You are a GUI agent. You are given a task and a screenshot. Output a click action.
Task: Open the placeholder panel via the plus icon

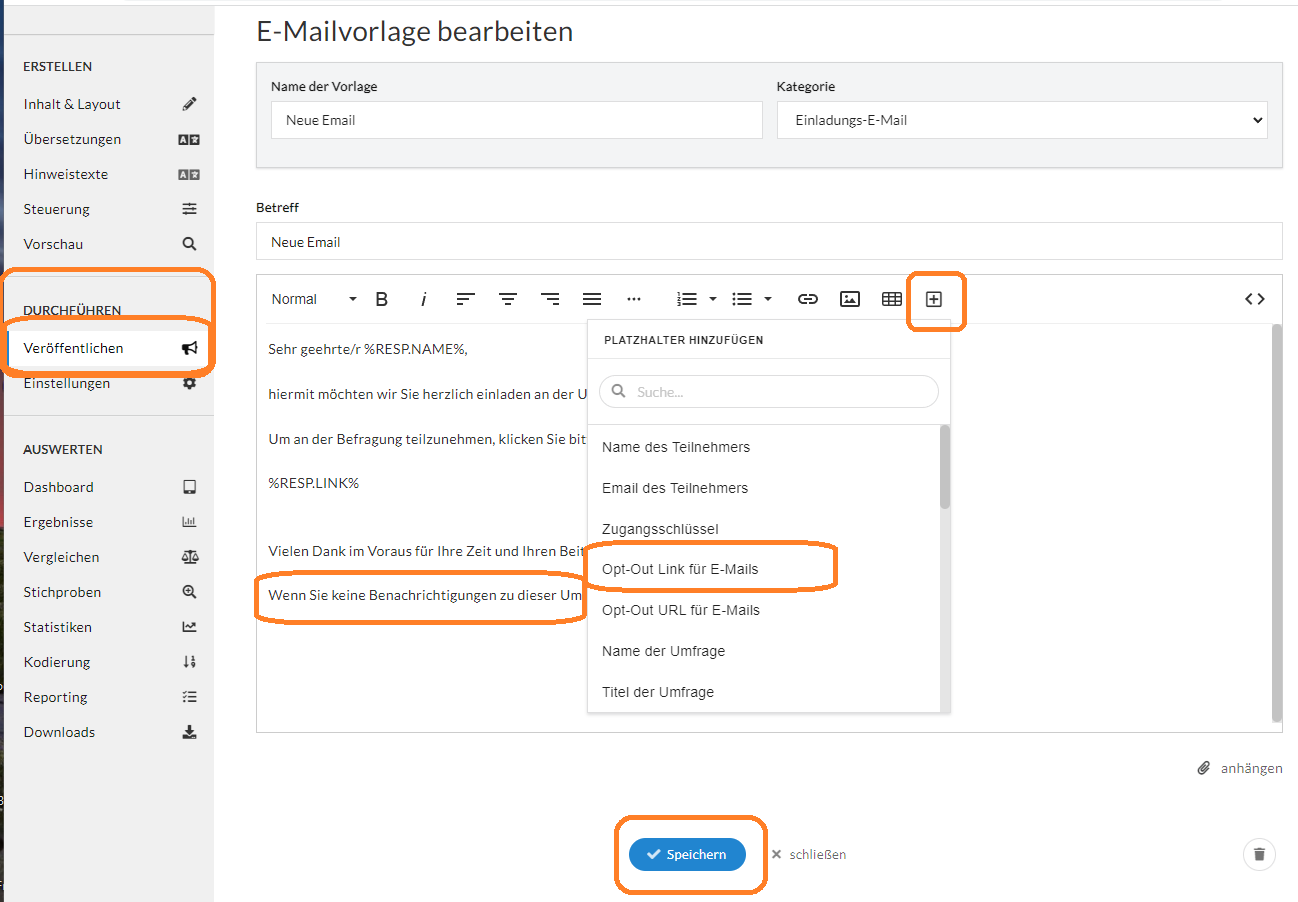coord(936,298)
